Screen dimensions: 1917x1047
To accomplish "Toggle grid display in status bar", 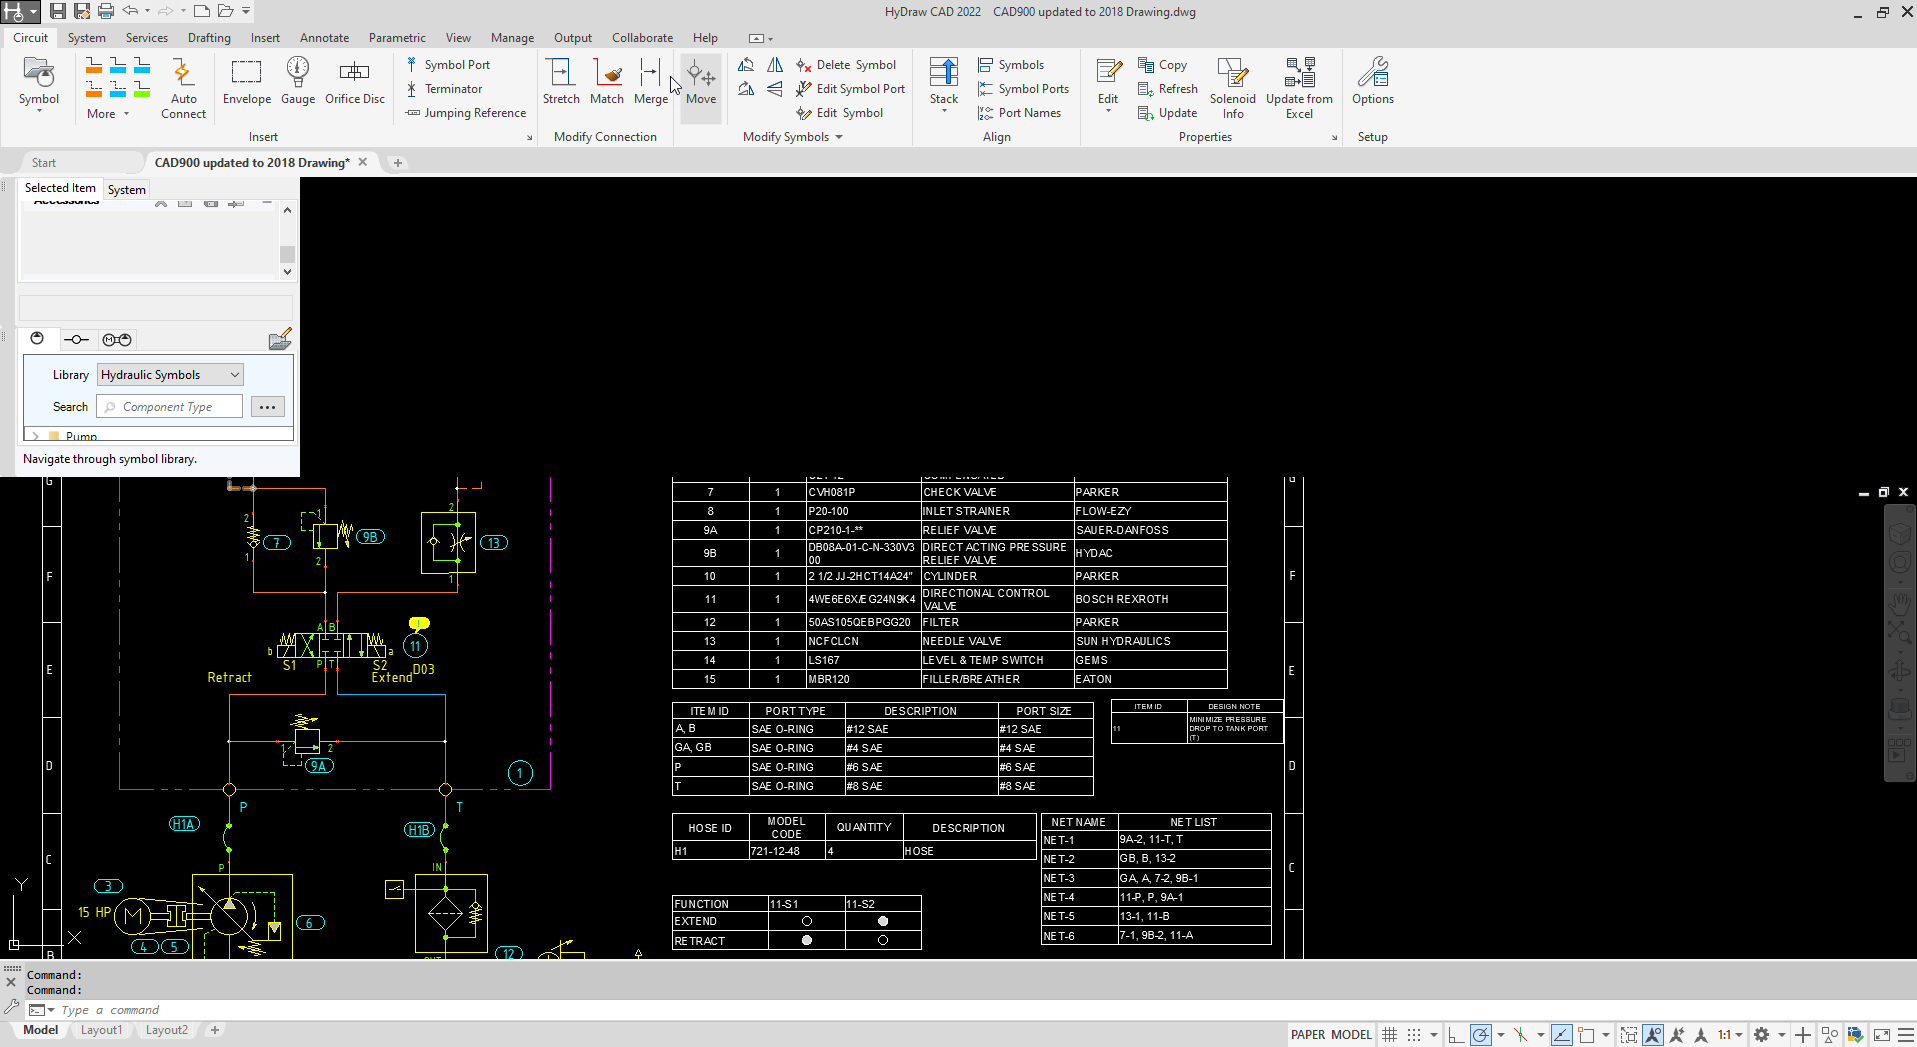I will click(1389, 1035).
